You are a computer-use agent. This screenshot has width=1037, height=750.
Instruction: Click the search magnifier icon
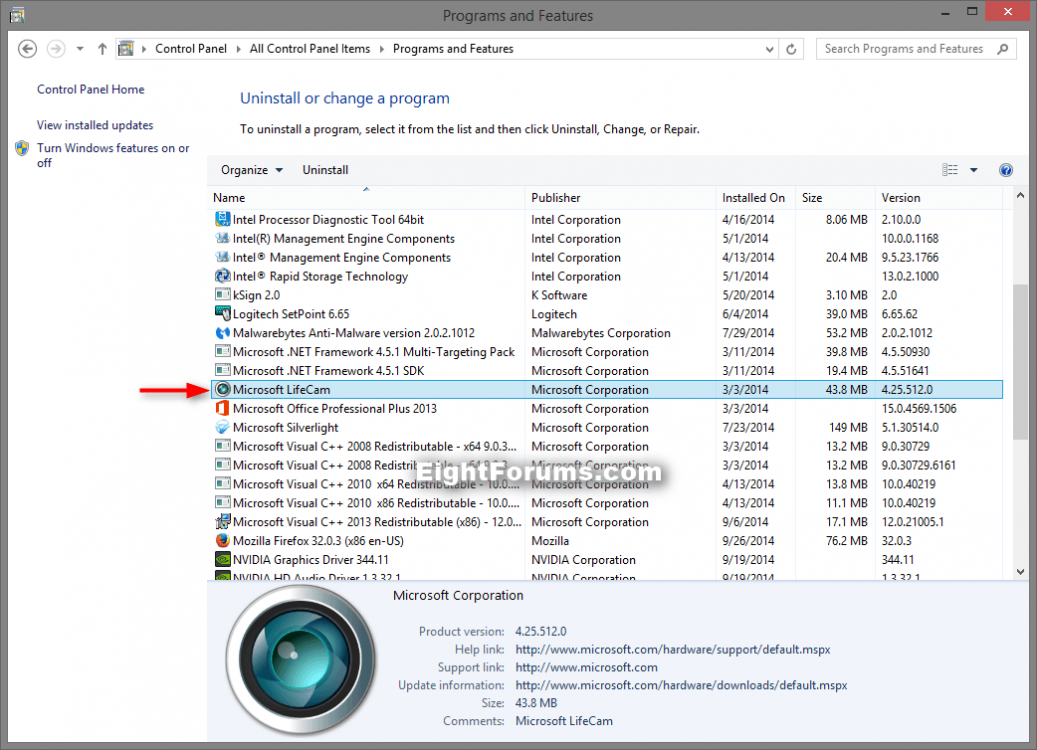click(x=1003, y=49)
